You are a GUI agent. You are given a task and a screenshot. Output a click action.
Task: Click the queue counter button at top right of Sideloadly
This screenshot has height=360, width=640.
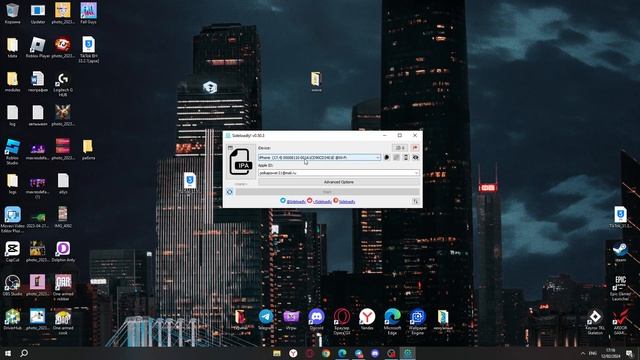[400, 148]
